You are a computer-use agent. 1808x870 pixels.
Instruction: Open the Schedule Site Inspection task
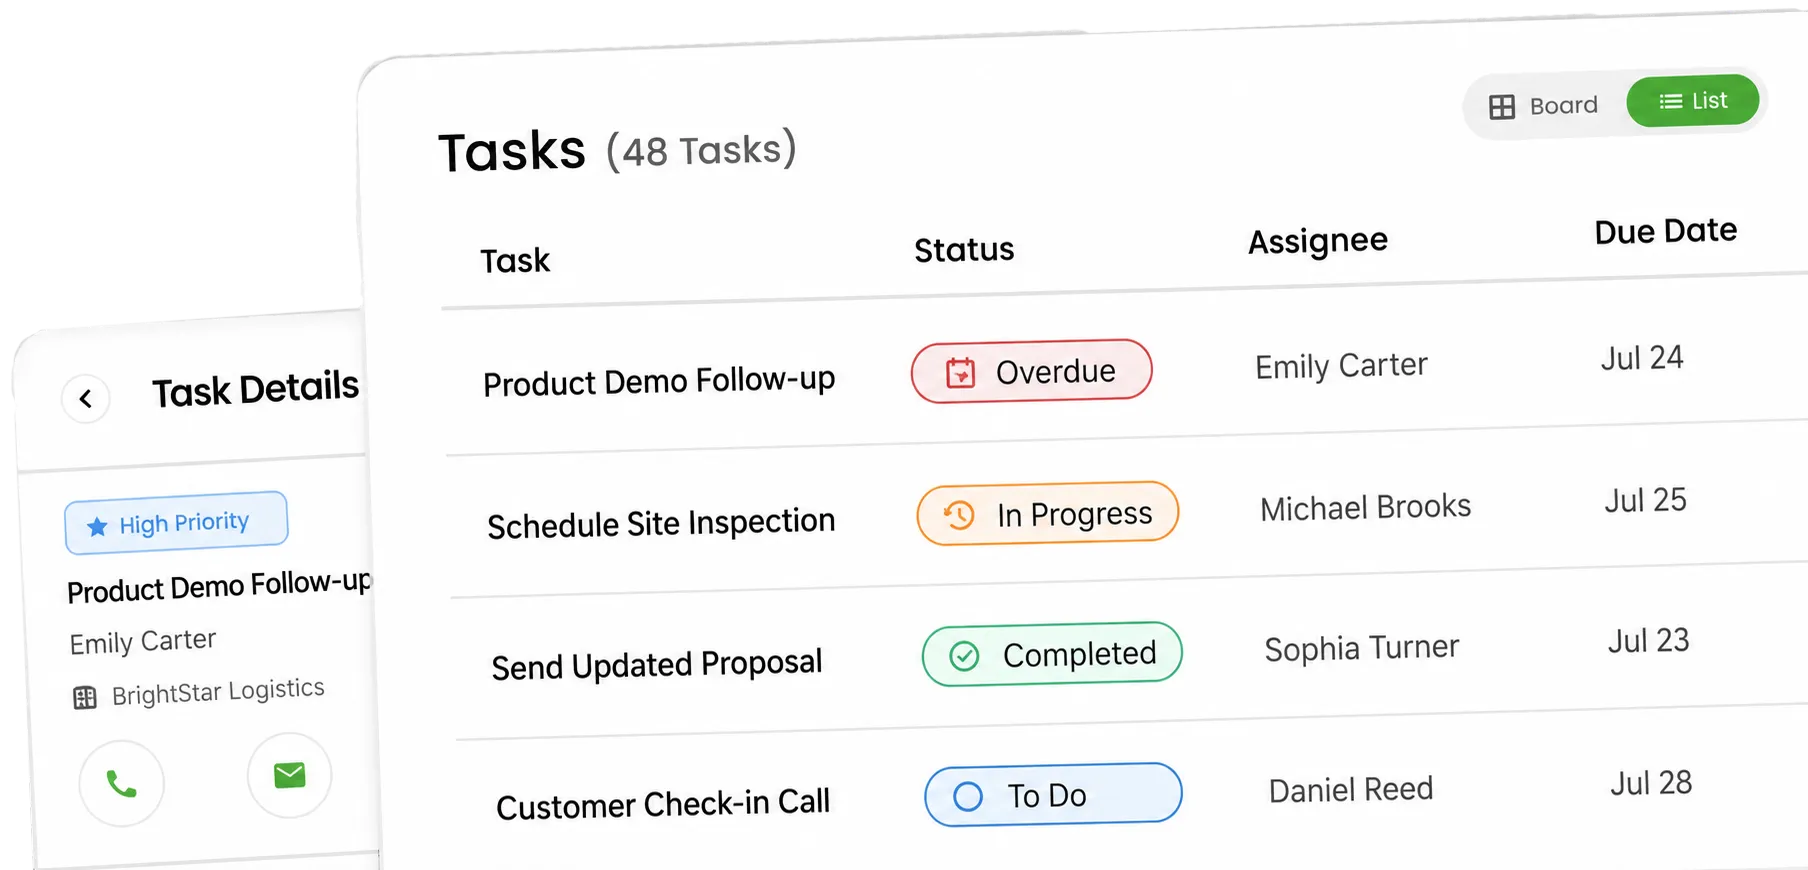tap(661, 523)
